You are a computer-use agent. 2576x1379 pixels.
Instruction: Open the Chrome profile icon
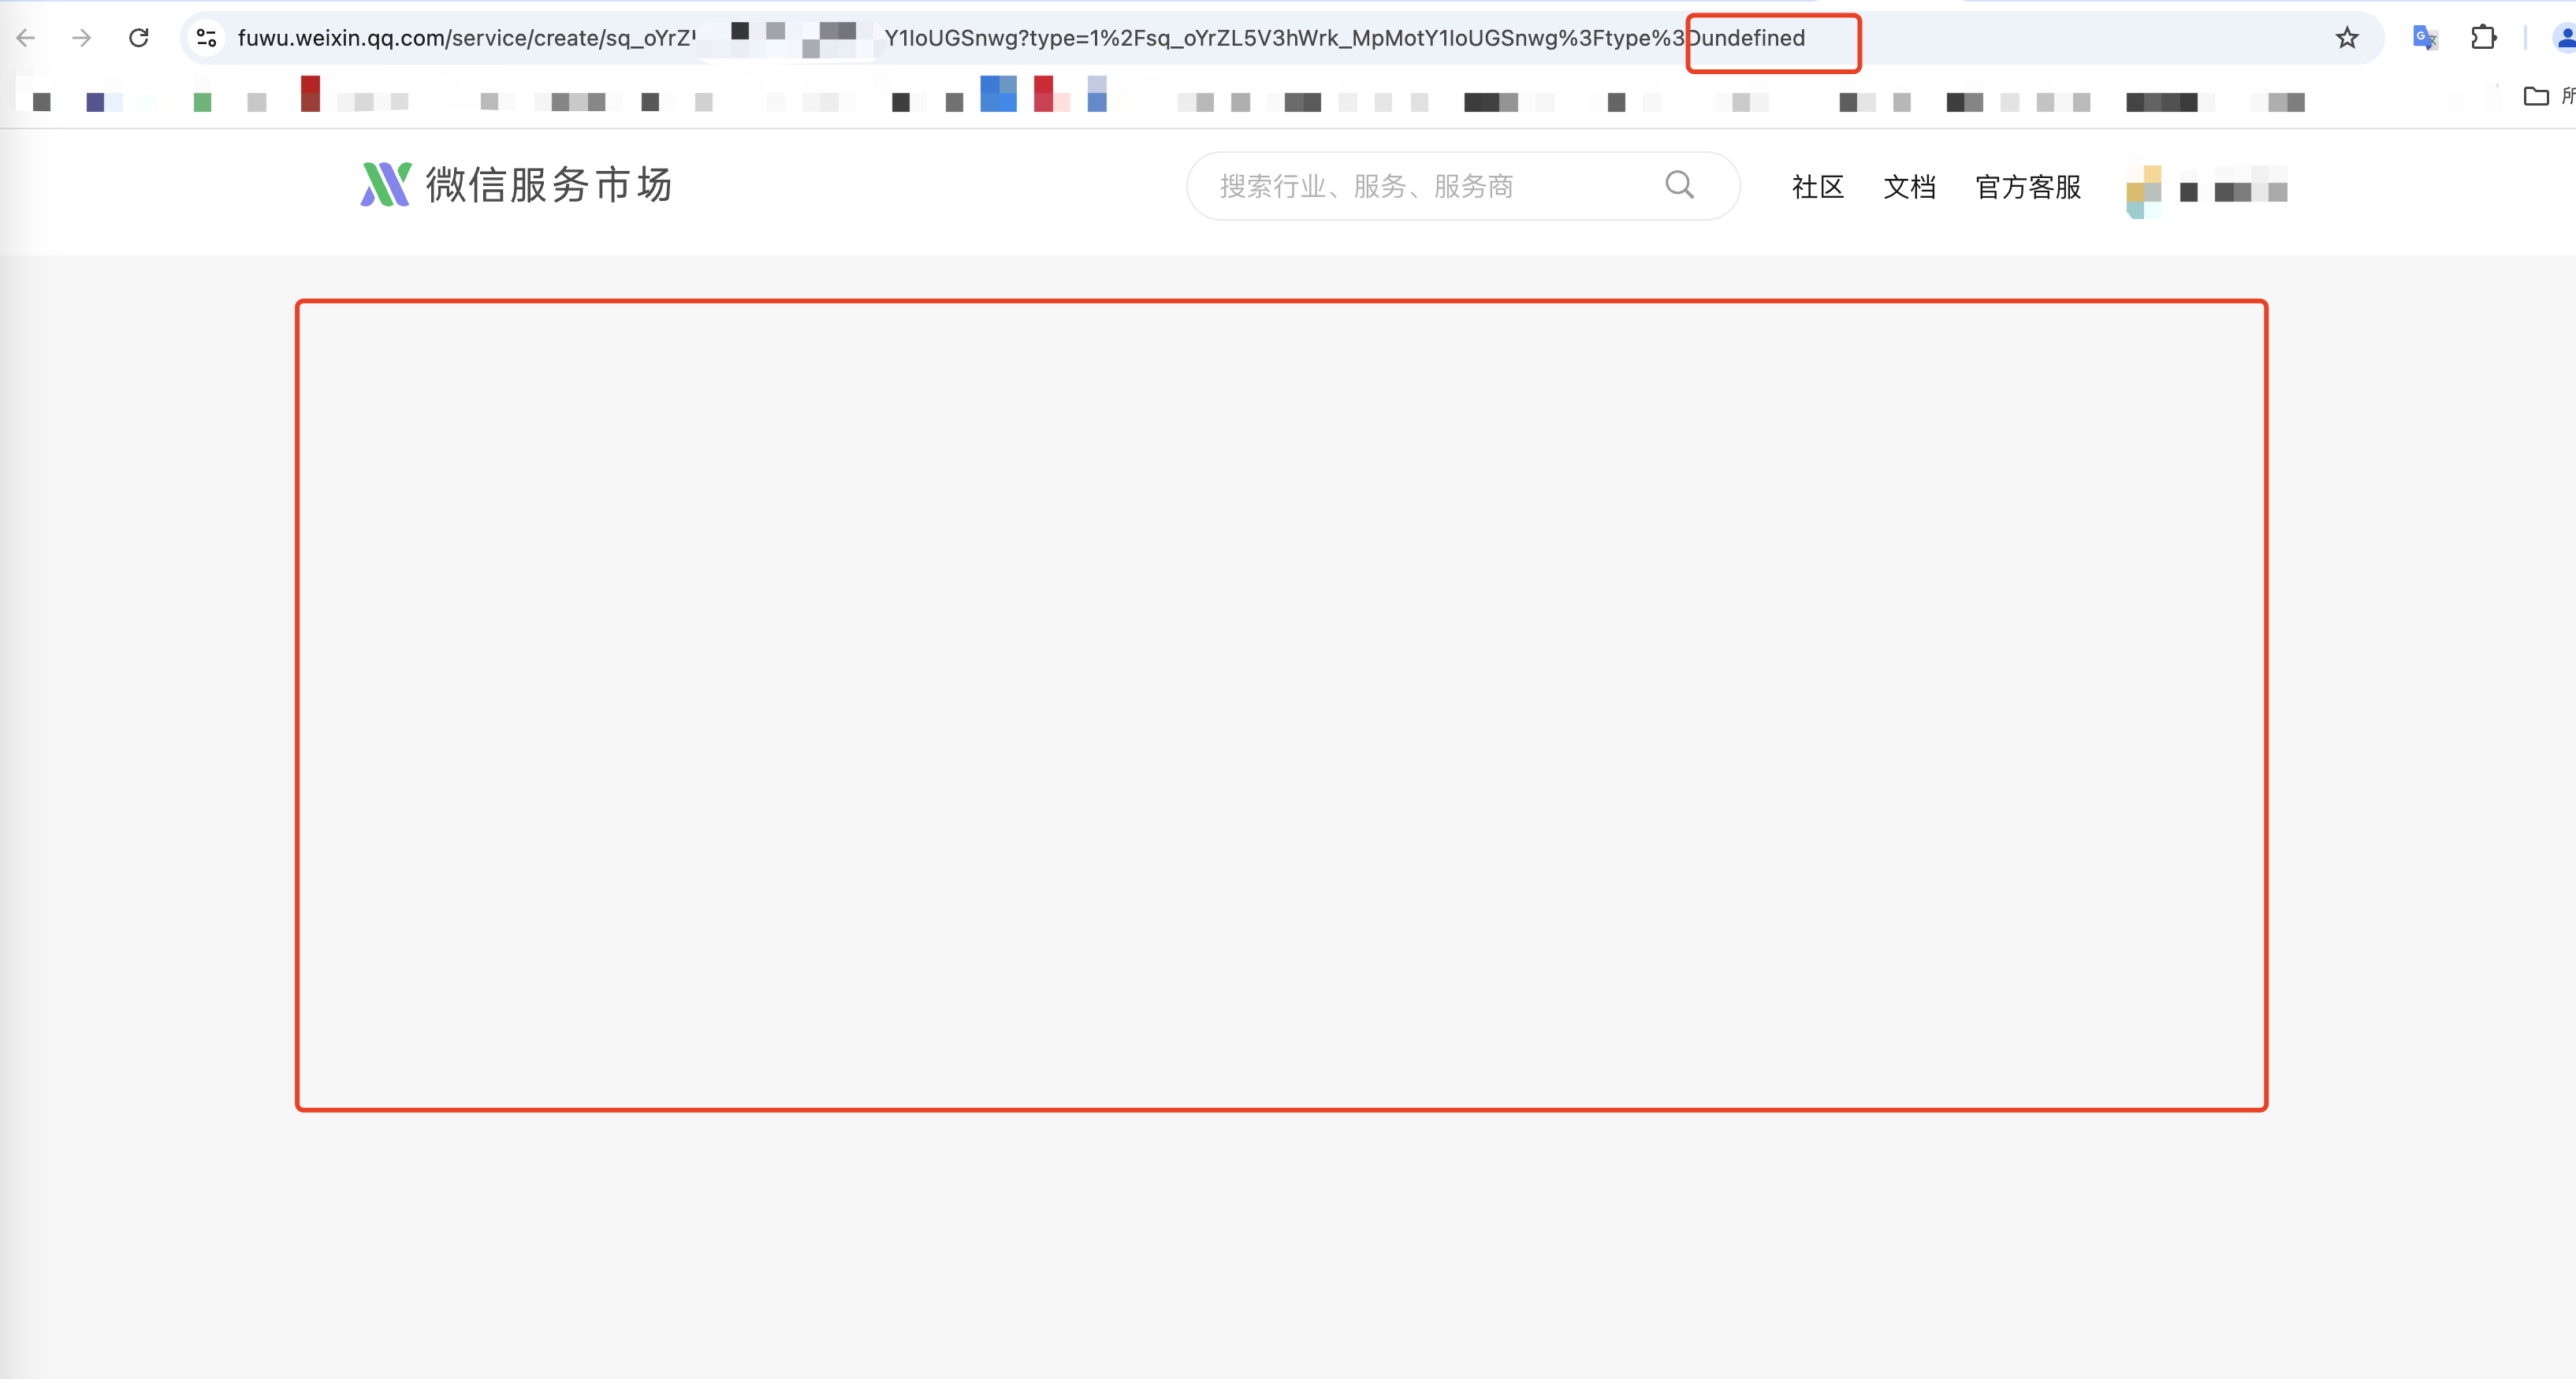pyautogui.click(x=2564, y=38)
